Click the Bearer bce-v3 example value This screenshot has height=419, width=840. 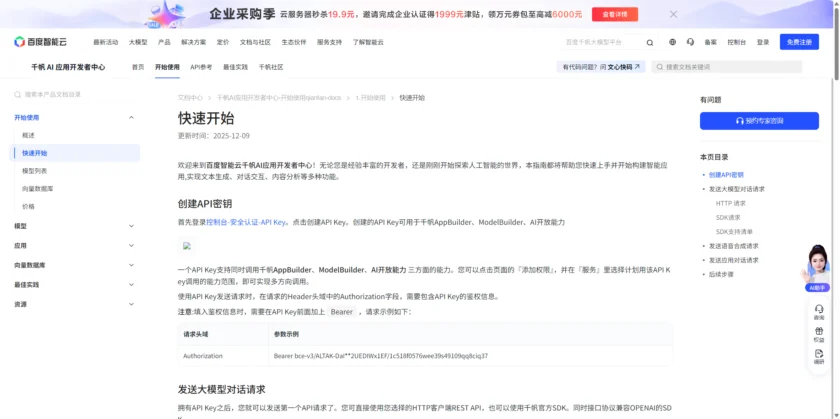(380, 356)
